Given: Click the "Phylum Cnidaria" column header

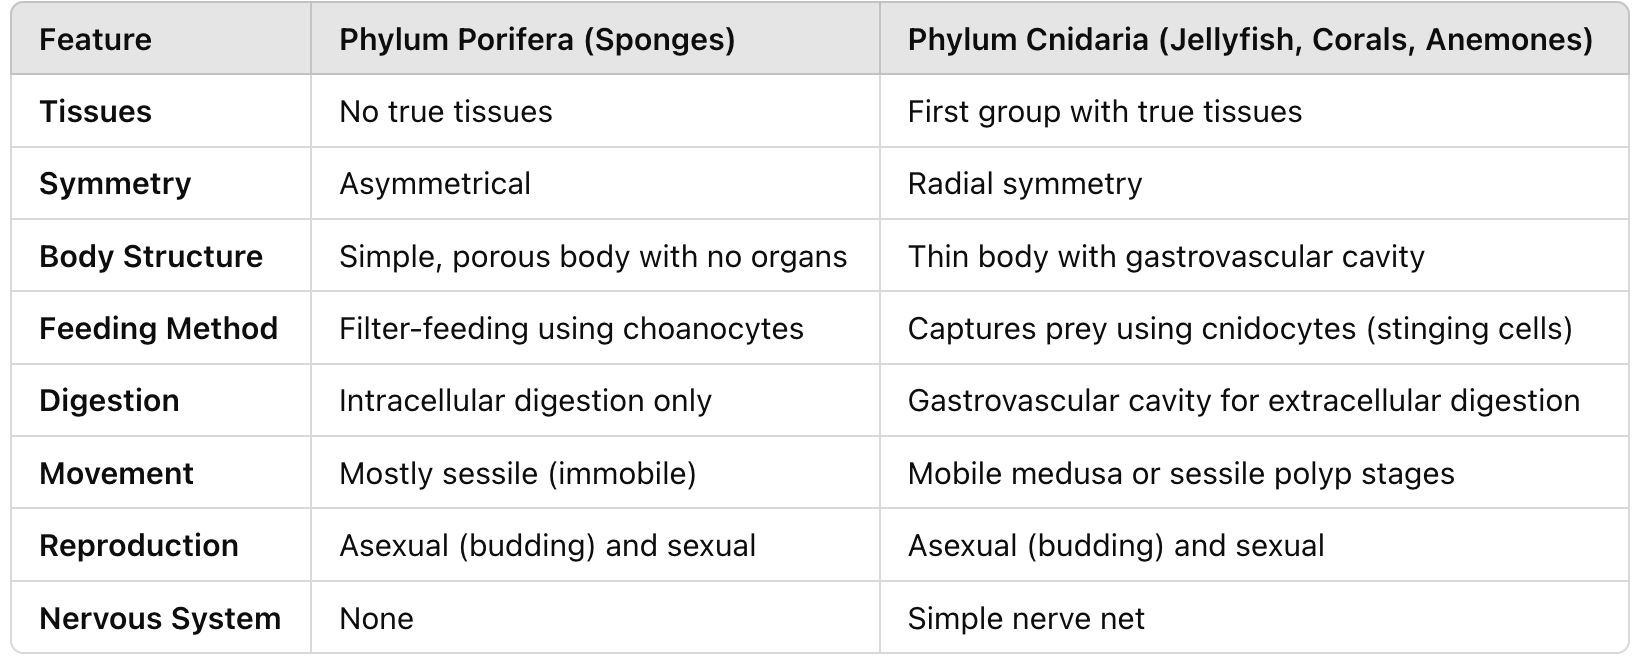Looking at the screenshot, I should coord(1250,40).
